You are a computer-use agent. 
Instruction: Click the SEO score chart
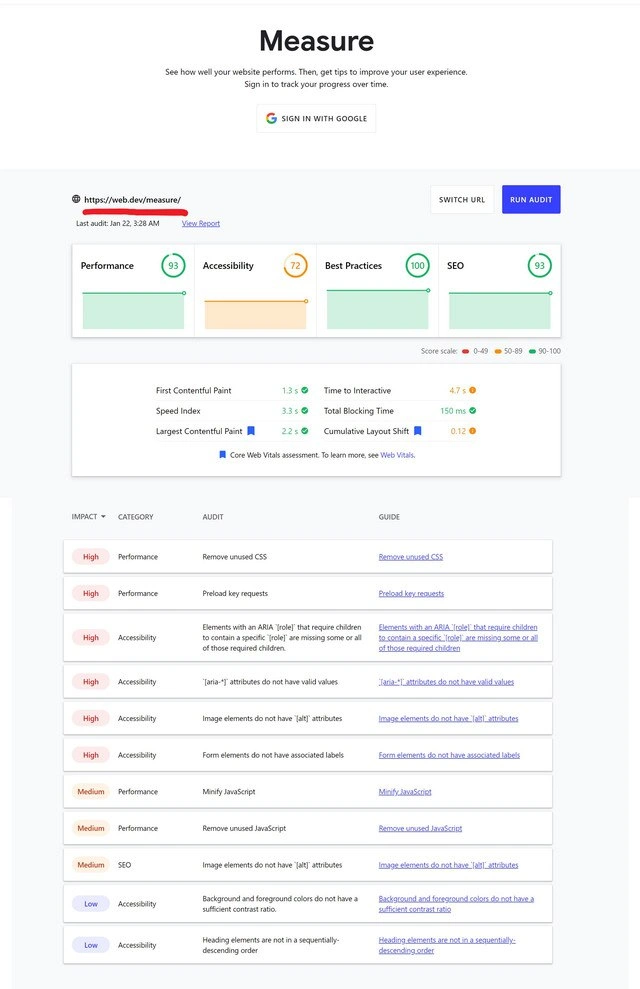pyautogui.click(x=500, y=310)
